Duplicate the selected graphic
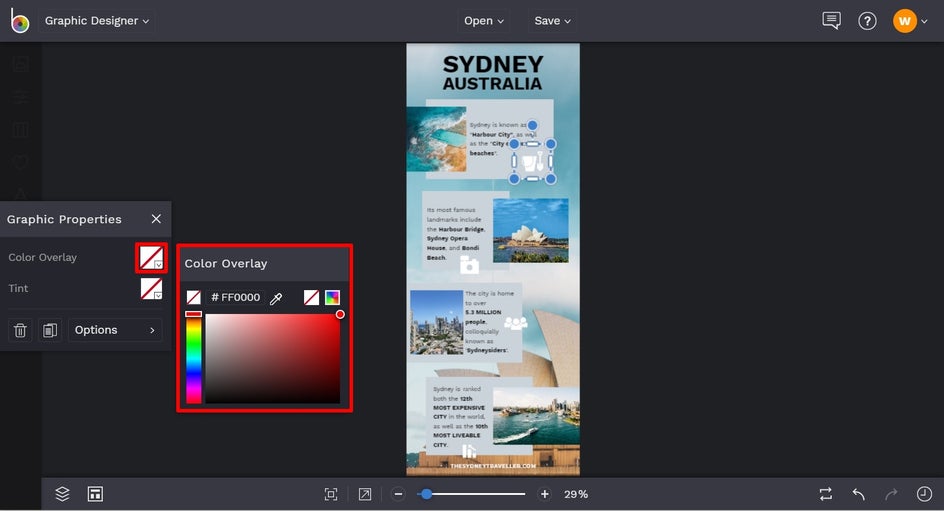The image size is (944, 511). coord(50,330)
